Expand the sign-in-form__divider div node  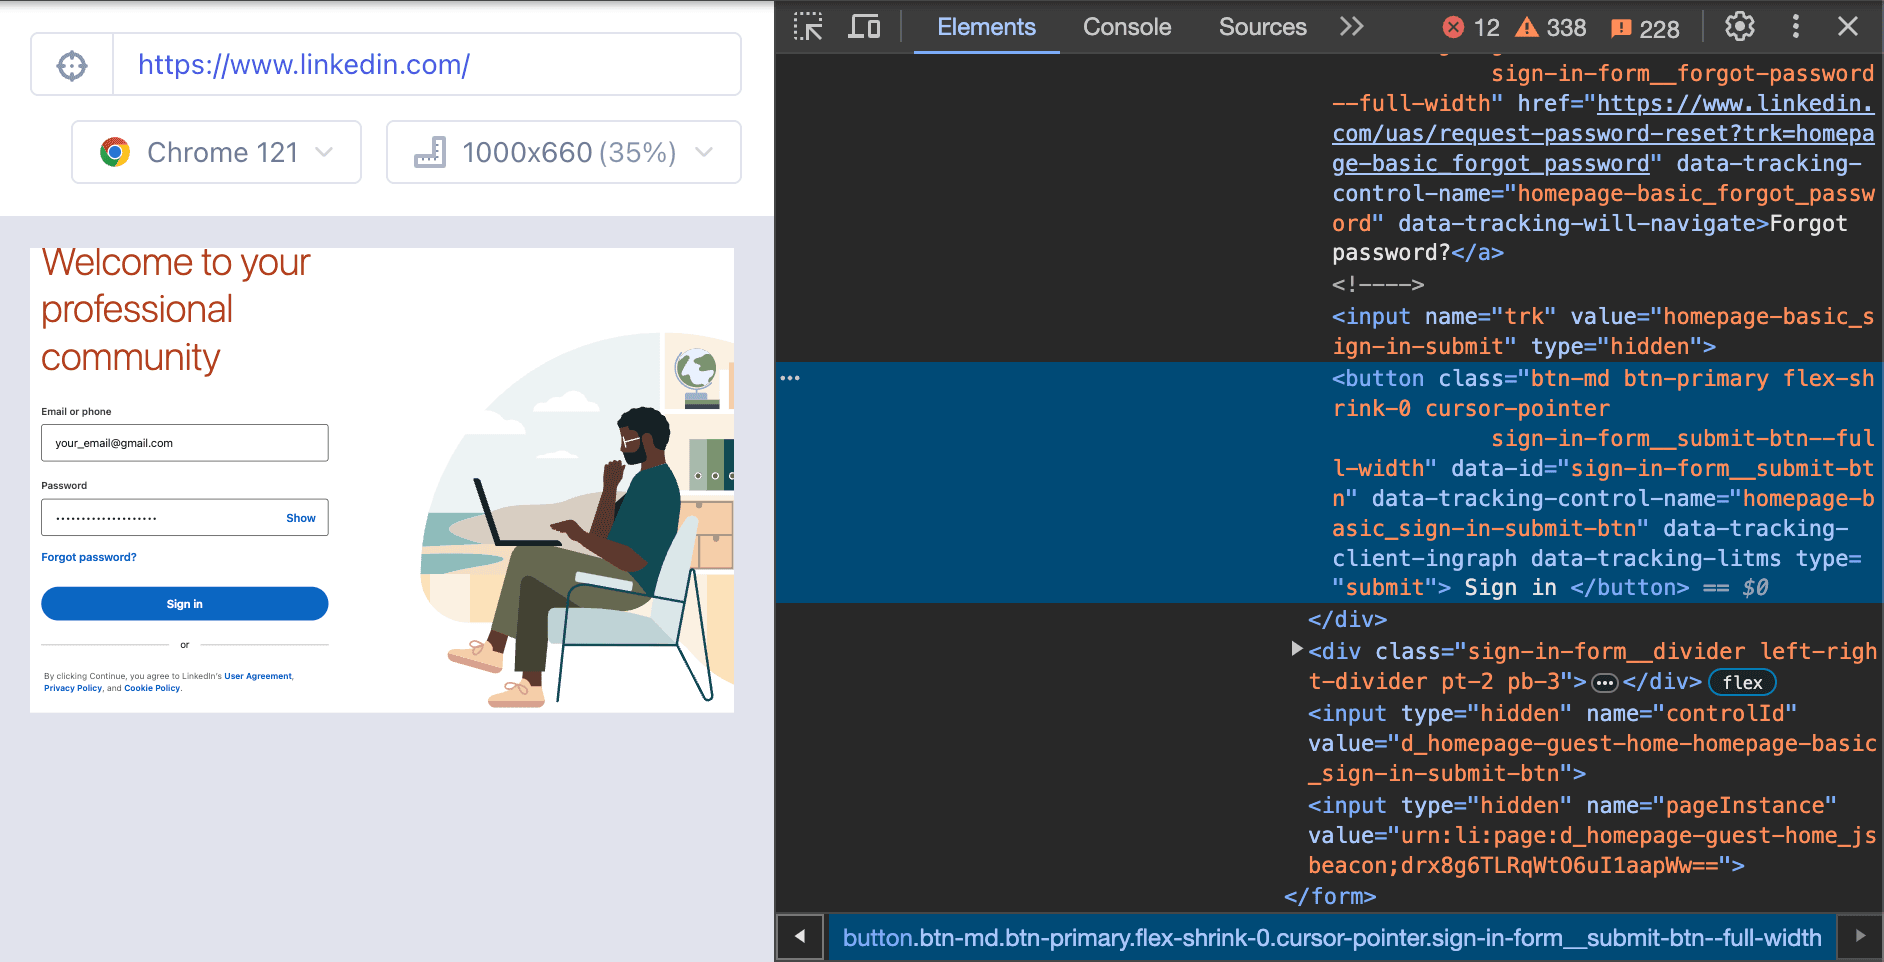click(x=1297, y=649)
